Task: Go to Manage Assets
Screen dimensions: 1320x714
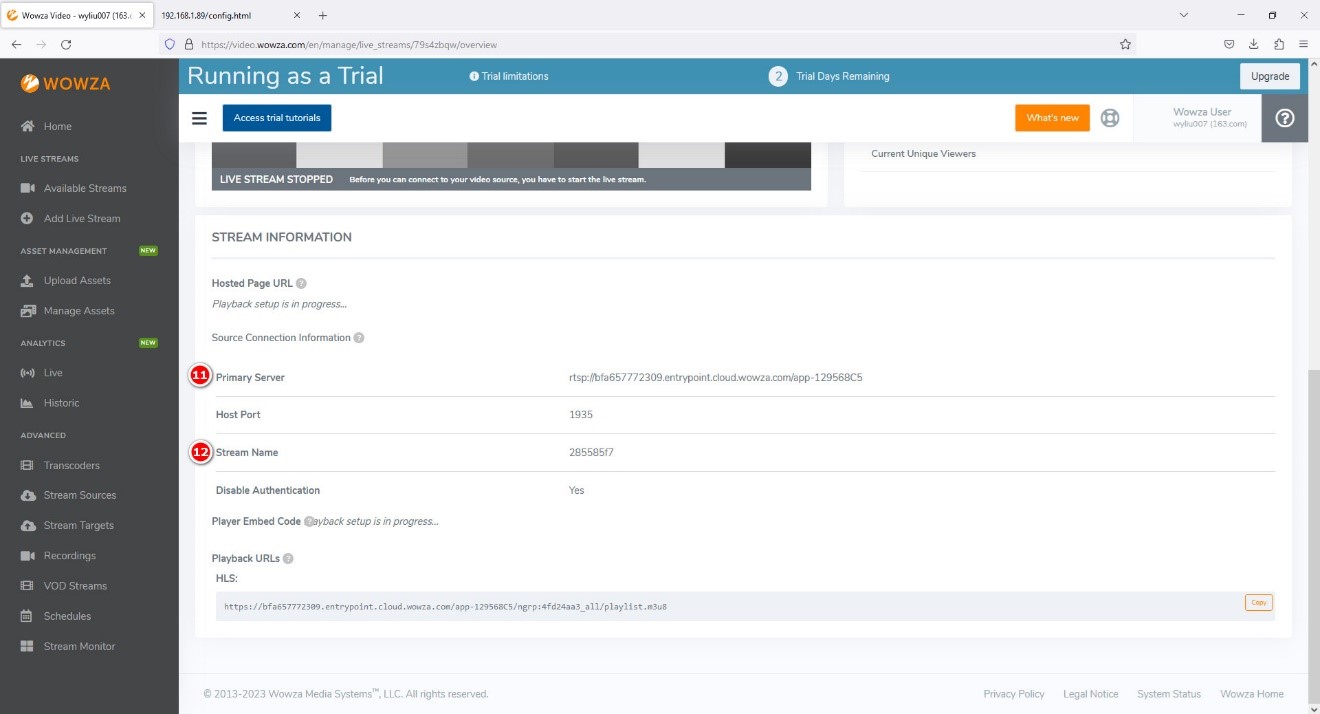Action: click(79, 311)
